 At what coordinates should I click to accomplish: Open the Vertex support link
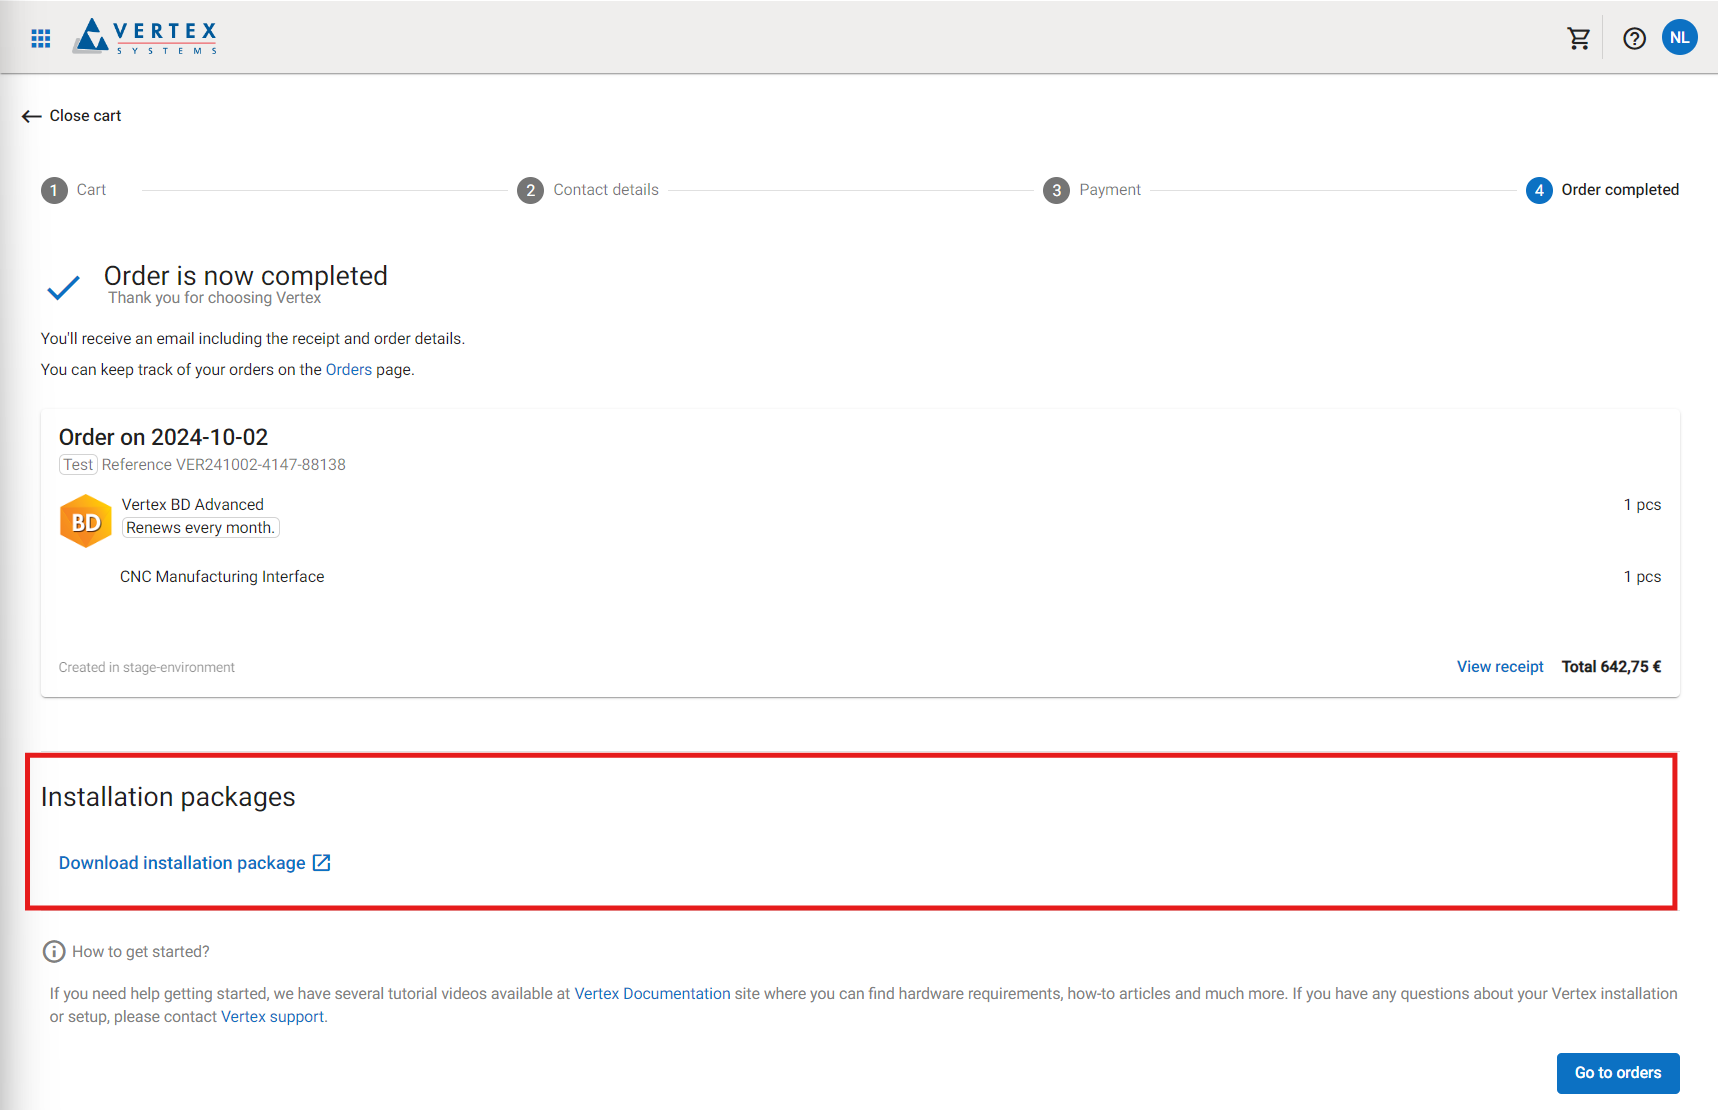pyautogui.click(x=272, y=1017)
